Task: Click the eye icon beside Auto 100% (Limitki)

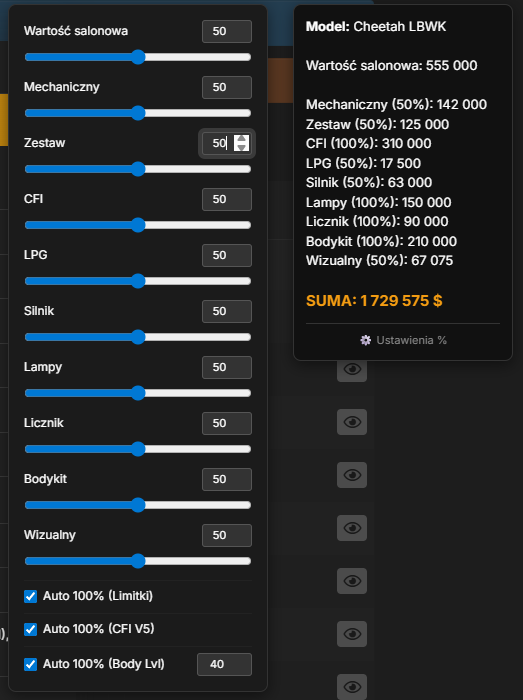Action: pos(352,581)
